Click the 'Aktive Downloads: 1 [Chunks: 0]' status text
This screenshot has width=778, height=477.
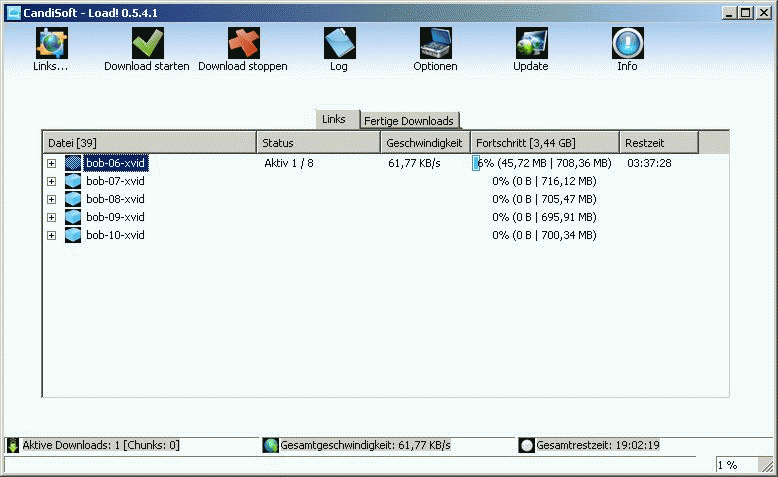(101, 445)
